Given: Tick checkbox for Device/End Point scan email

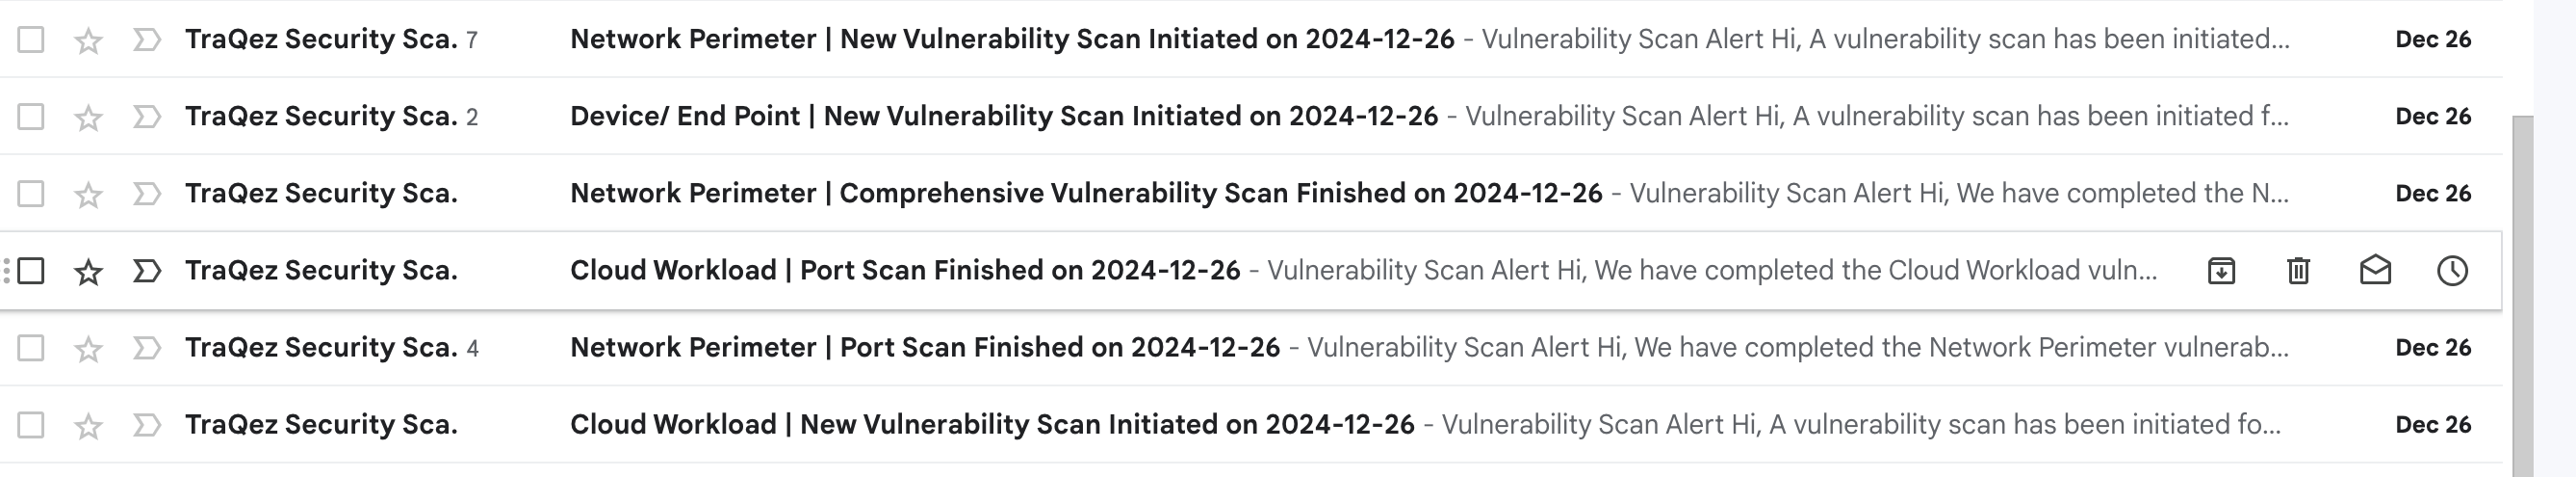Looking at the screenshot, I should coord(31,117).
